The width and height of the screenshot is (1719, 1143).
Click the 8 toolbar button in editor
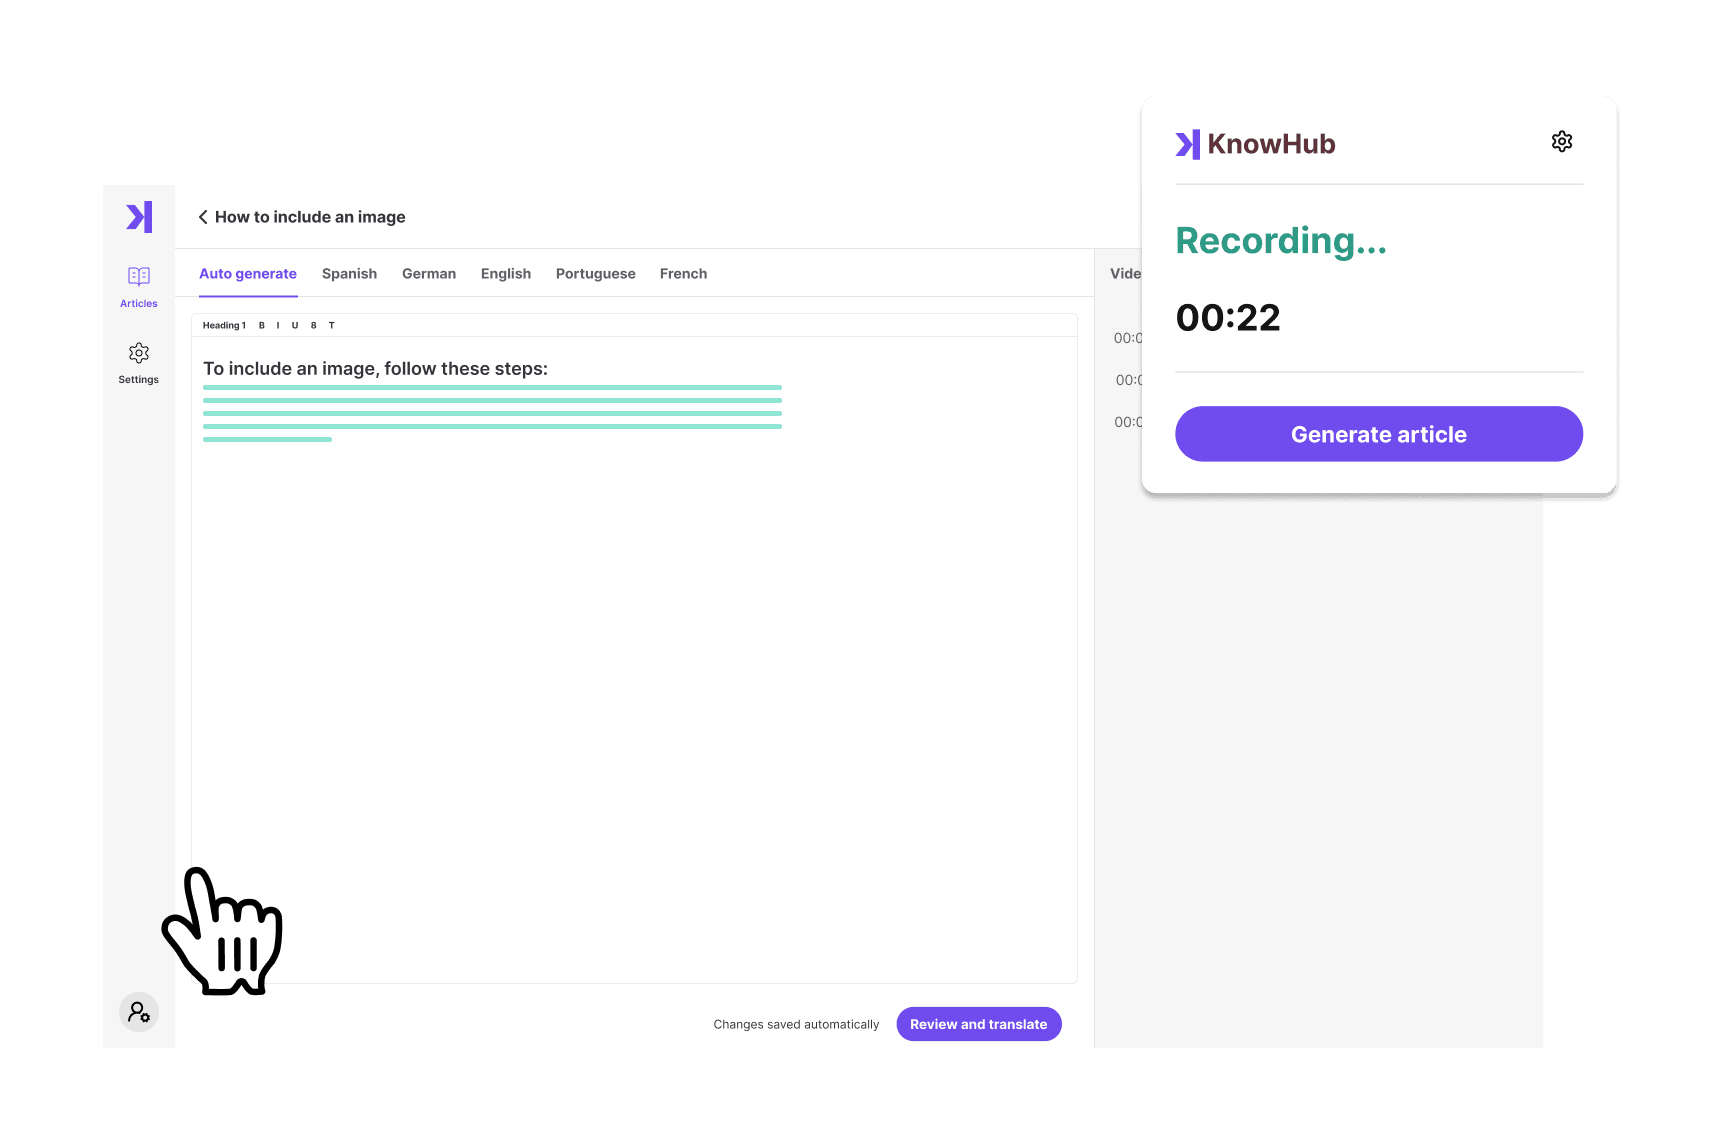[314, 325]
